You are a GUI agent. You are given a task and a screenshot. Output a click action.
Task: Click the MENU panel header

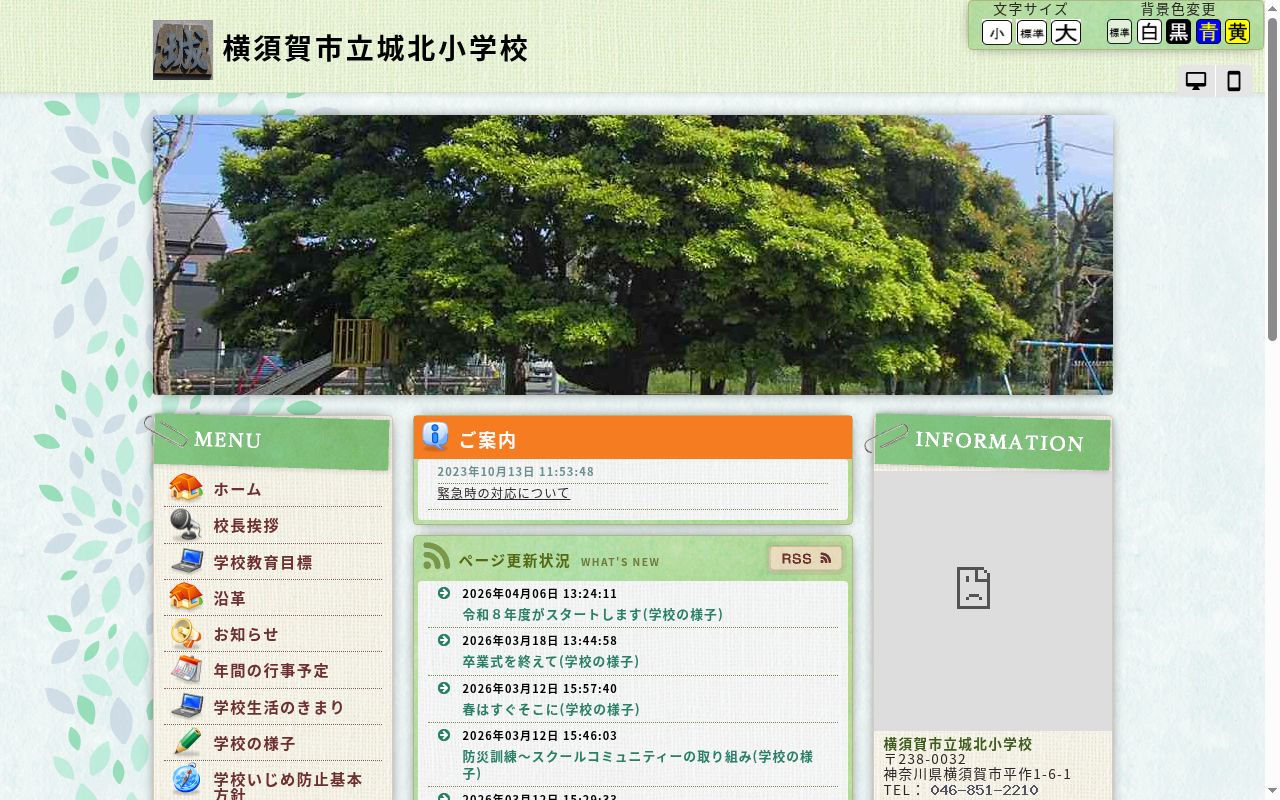tap(271, 441)
